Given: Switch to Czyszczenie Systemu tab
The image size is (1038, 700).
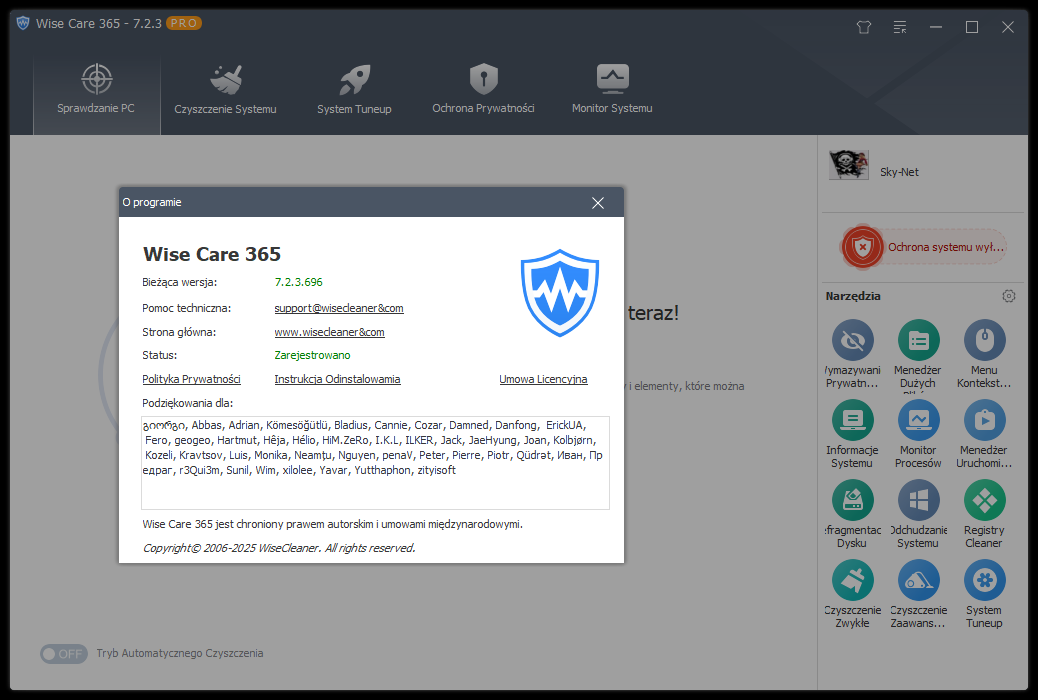Looking at the screenshot, I should click(x=225, y=88).
